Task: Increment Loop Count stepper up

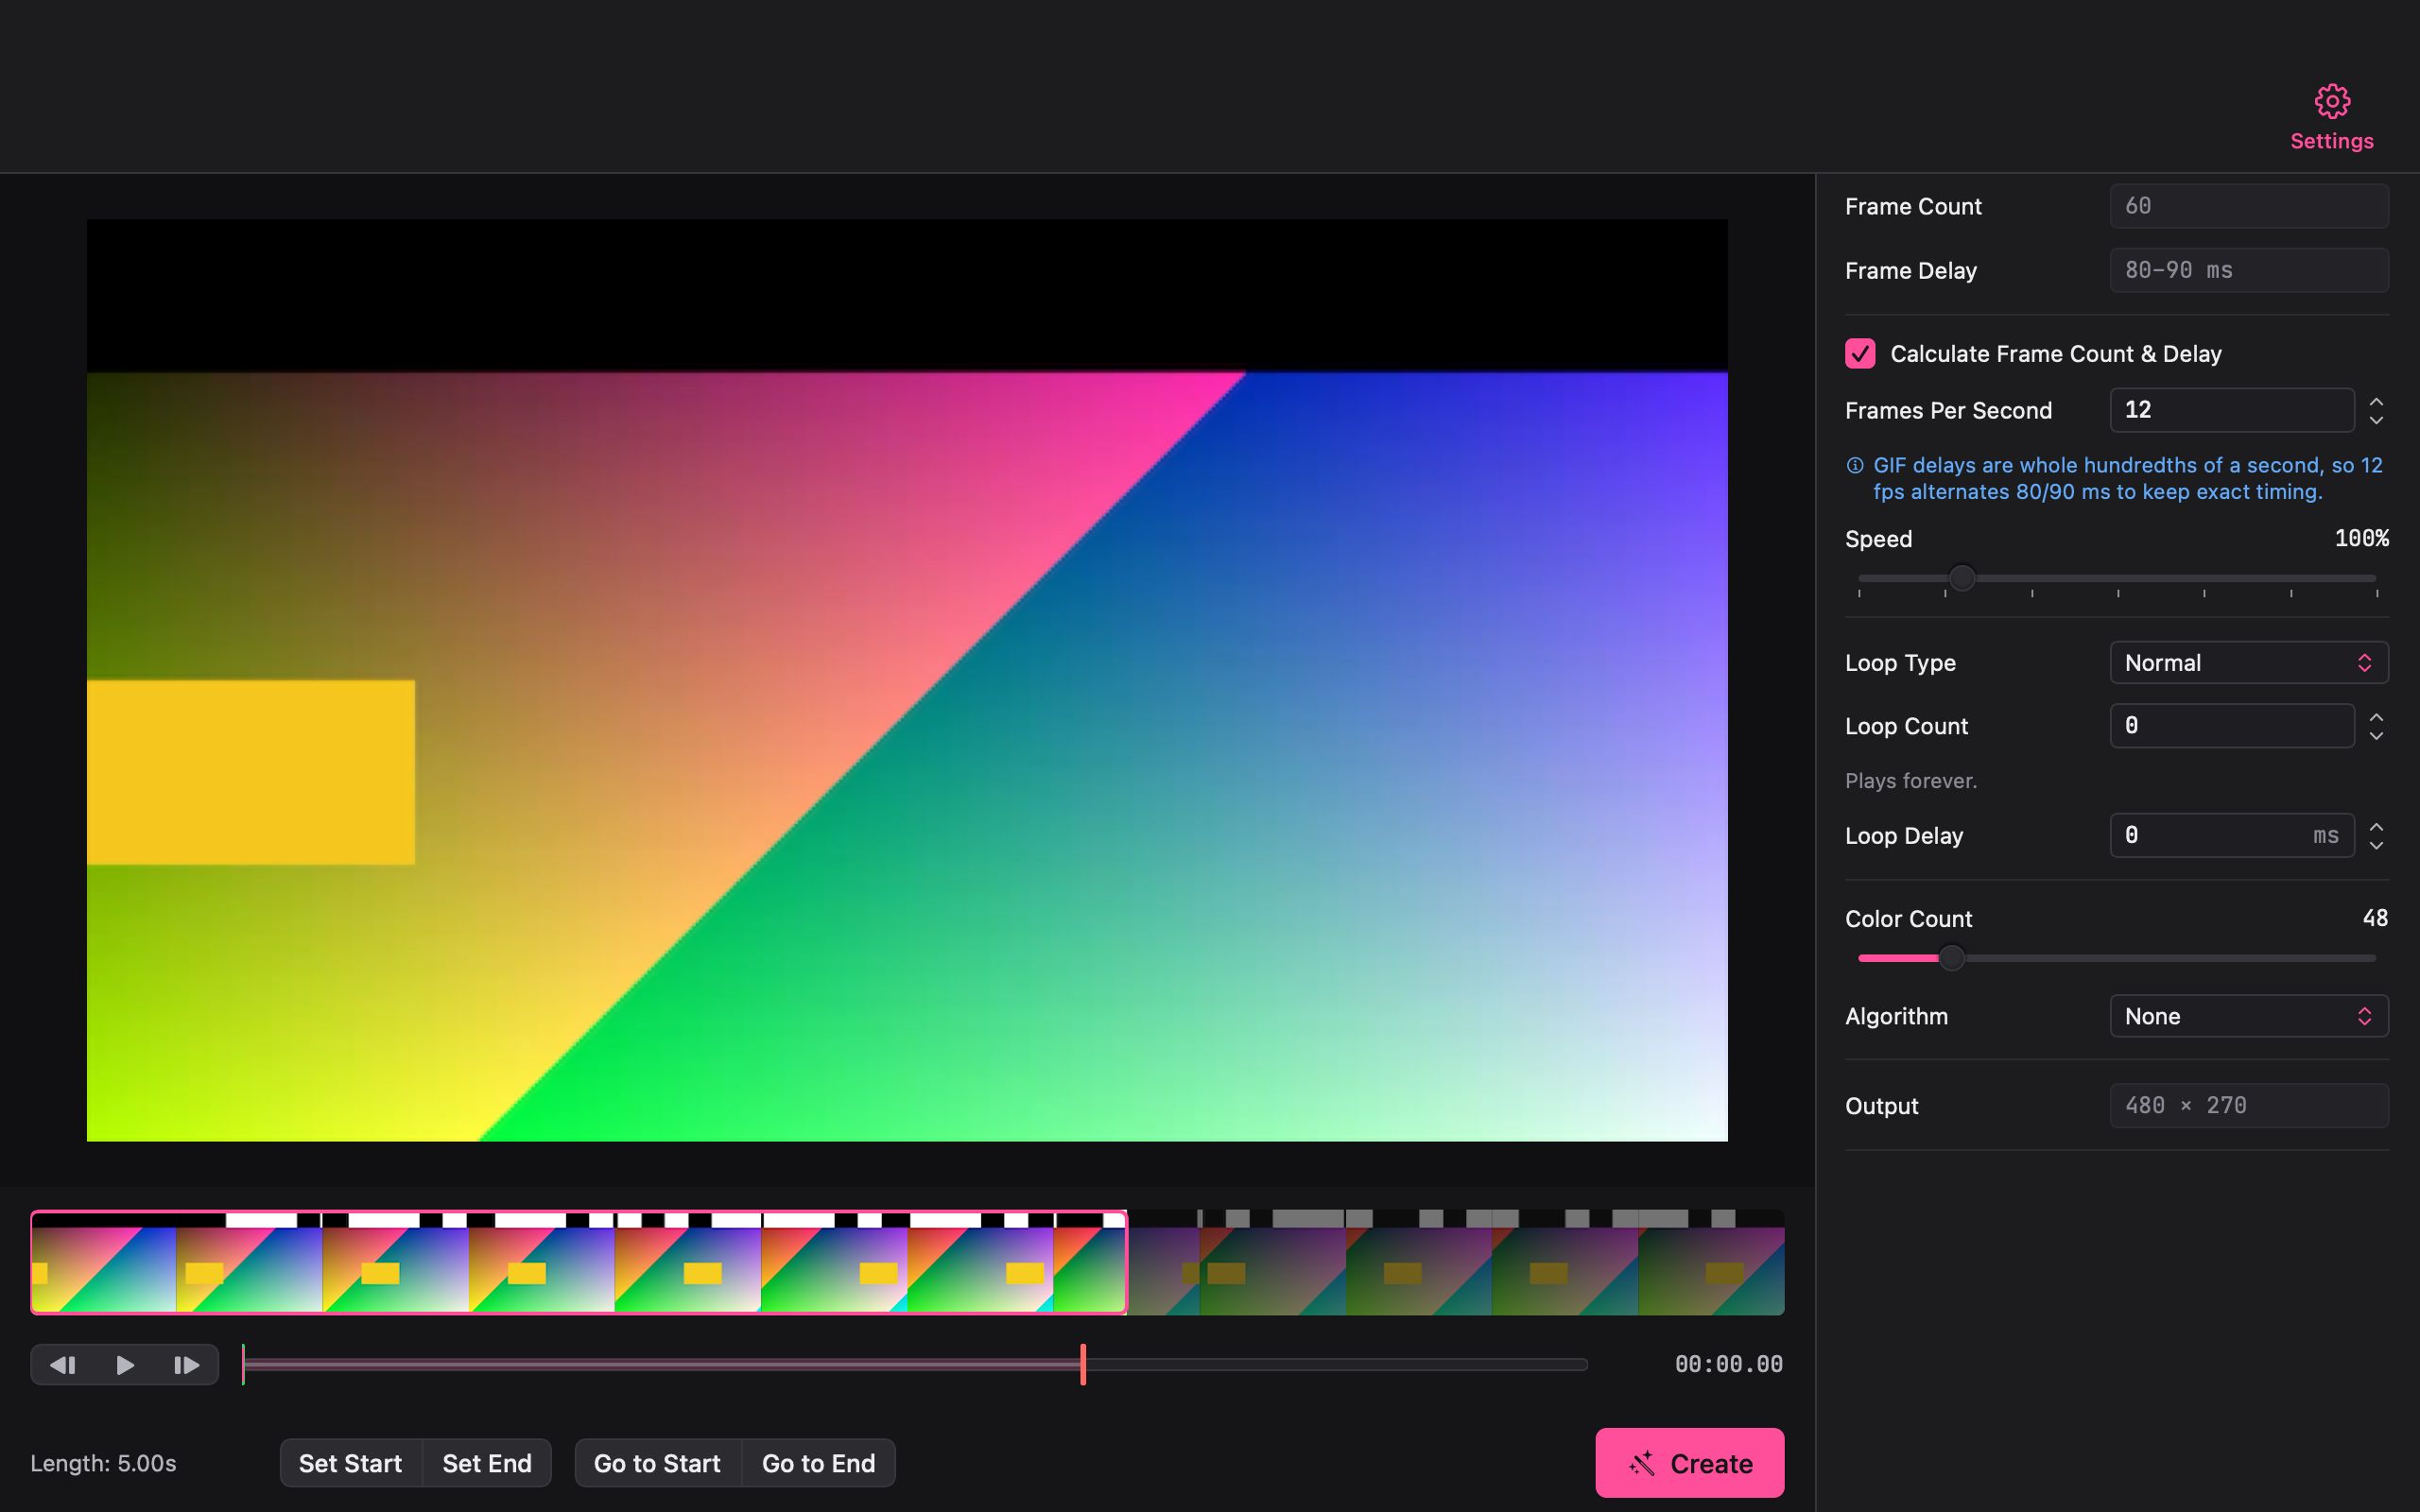Action: click(2376, 718)
